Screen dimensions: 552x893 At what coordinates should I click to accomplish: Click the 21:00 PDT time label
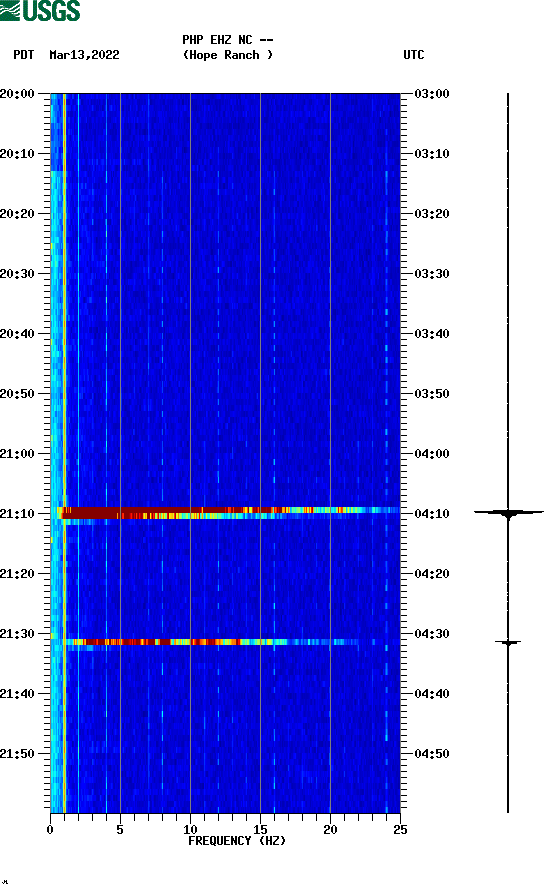tap(17, 454)
